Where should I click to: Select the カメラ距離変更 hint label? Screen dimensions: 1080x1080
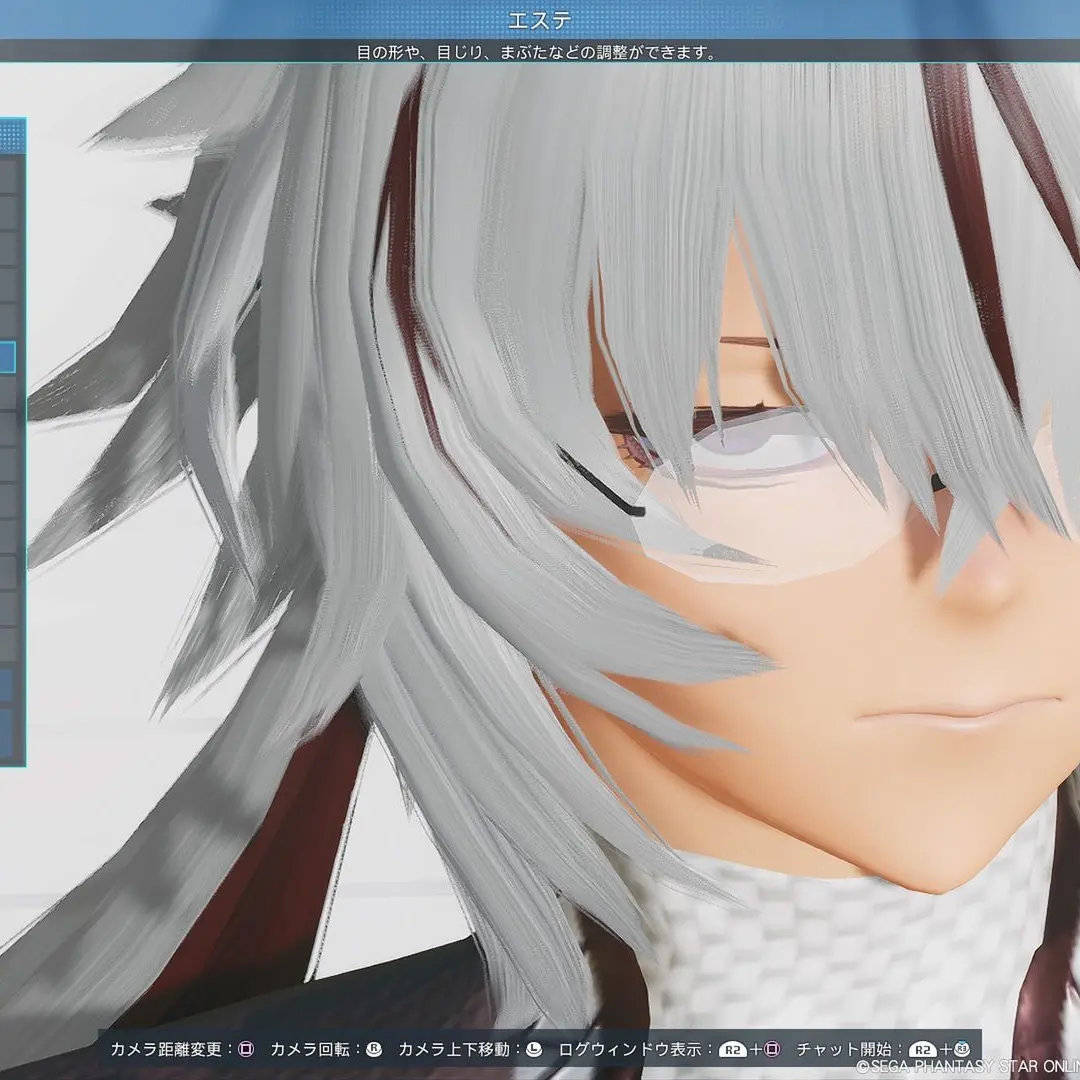click(x=166, y=1049)
